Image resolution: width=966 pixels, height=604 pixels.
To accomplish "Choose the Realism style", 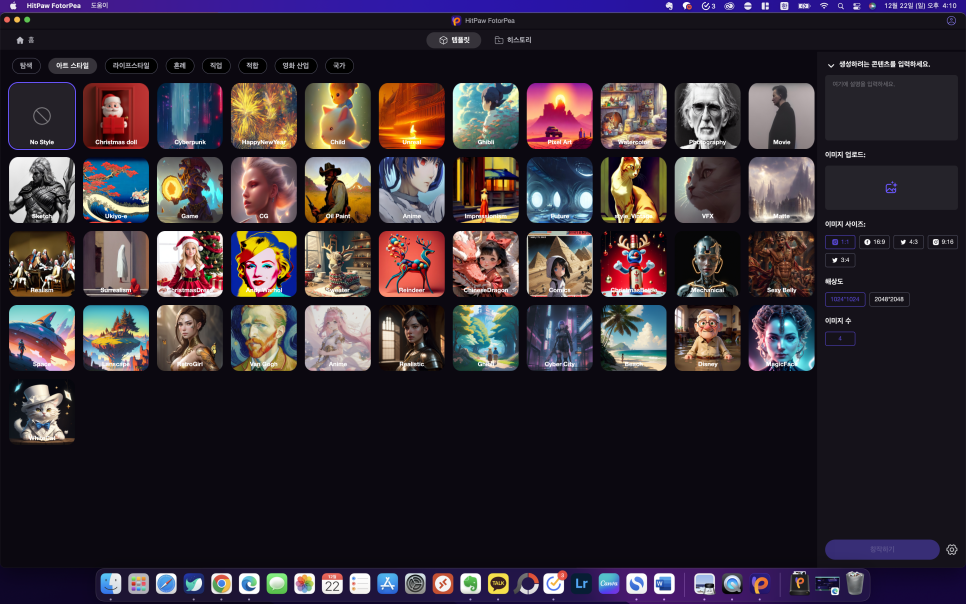I will [42, 264].
